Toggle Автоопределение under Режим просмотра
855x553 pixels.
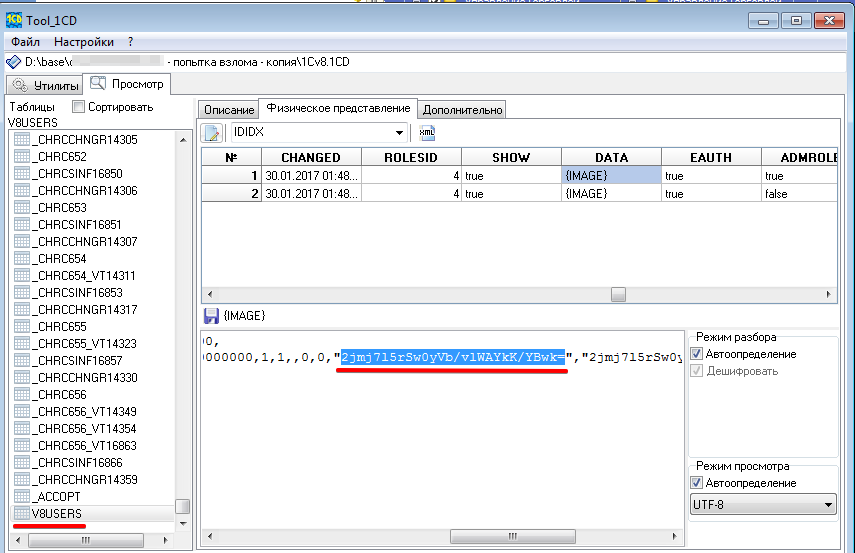(697, 483)
